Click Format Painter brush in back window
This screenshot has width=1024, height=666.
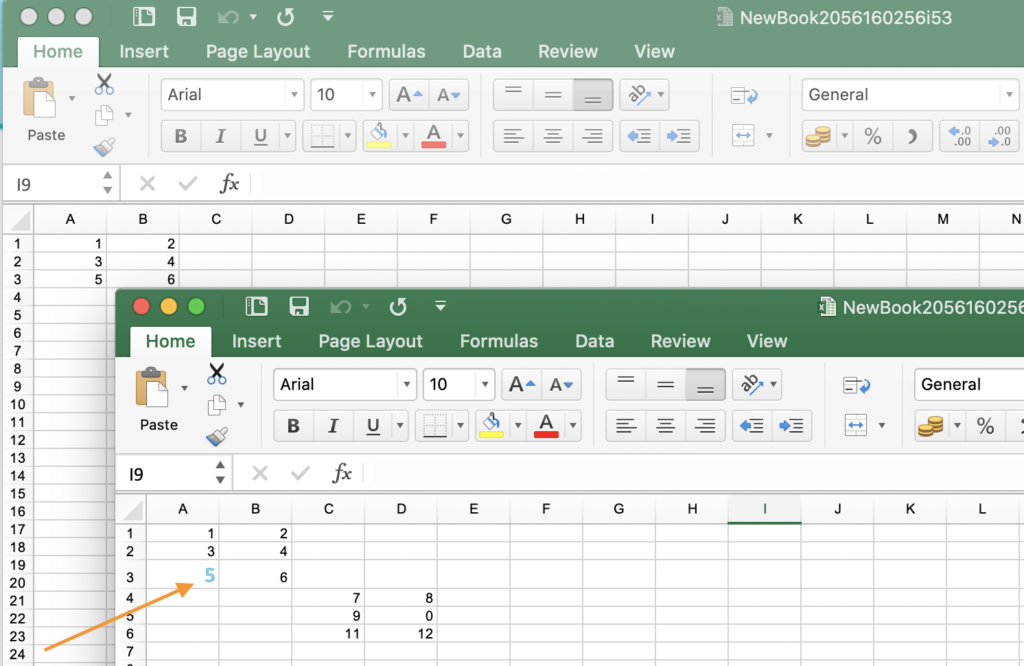click(104, 146)
